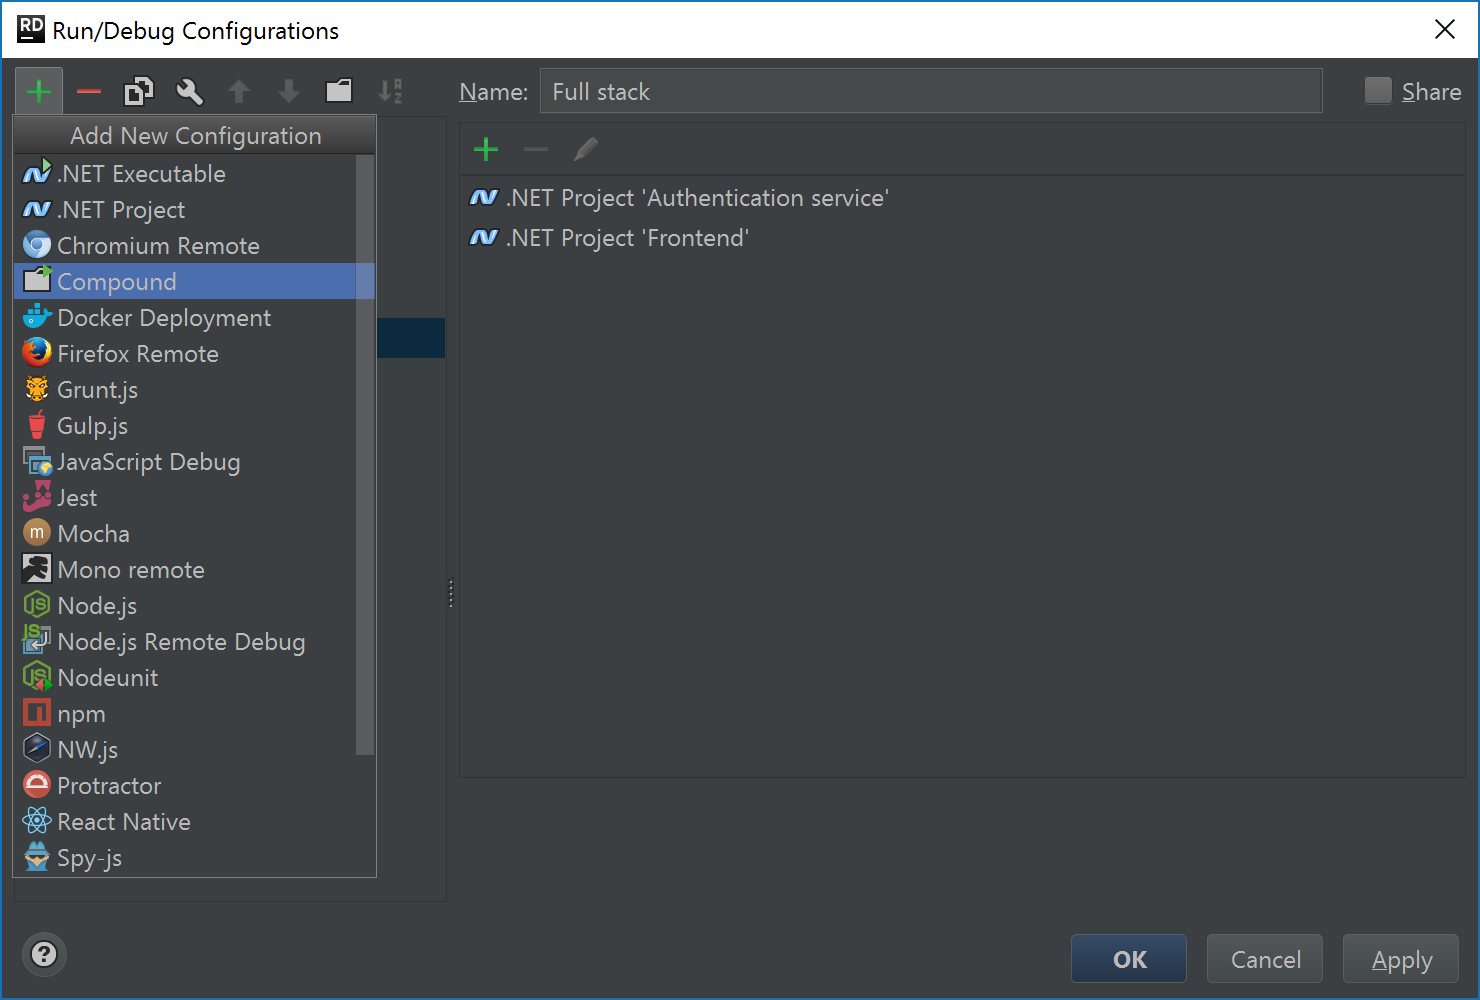Open the help question mark button
The height and width of the screenshot is (1000, 1480).
pos(44,954)
